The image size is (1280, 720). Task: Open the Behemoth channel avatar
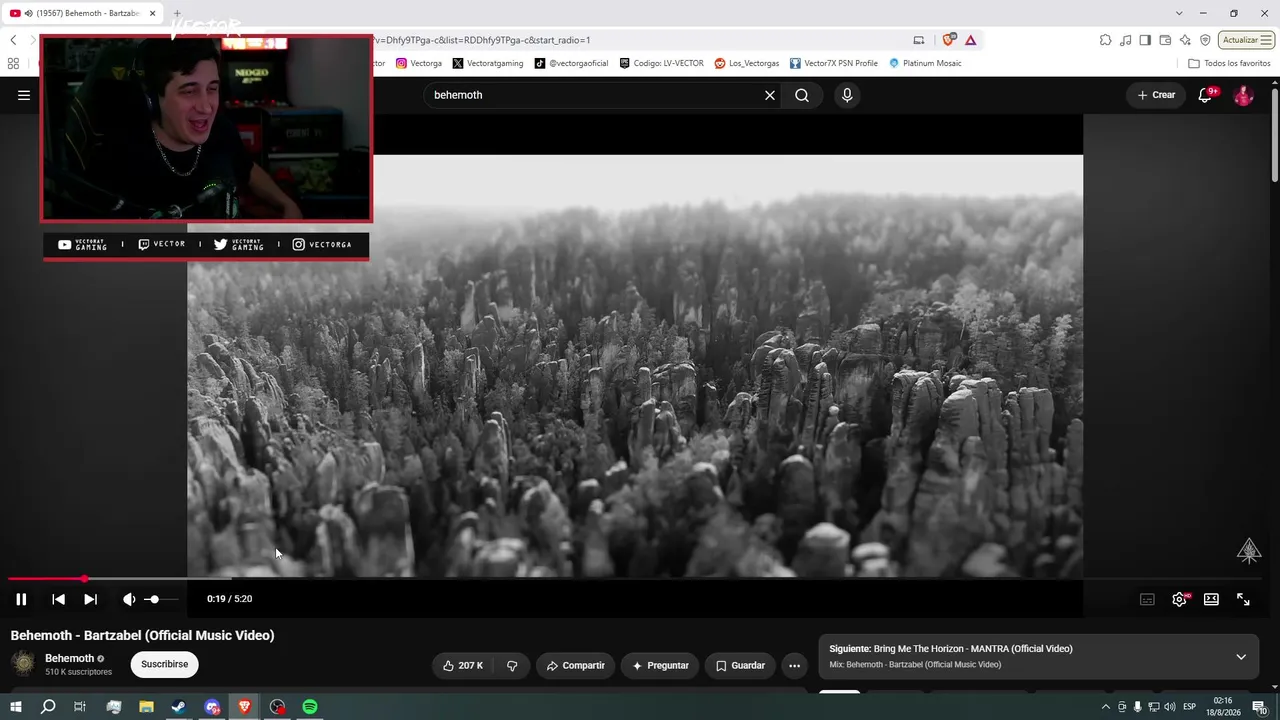[x=23, y=663]
